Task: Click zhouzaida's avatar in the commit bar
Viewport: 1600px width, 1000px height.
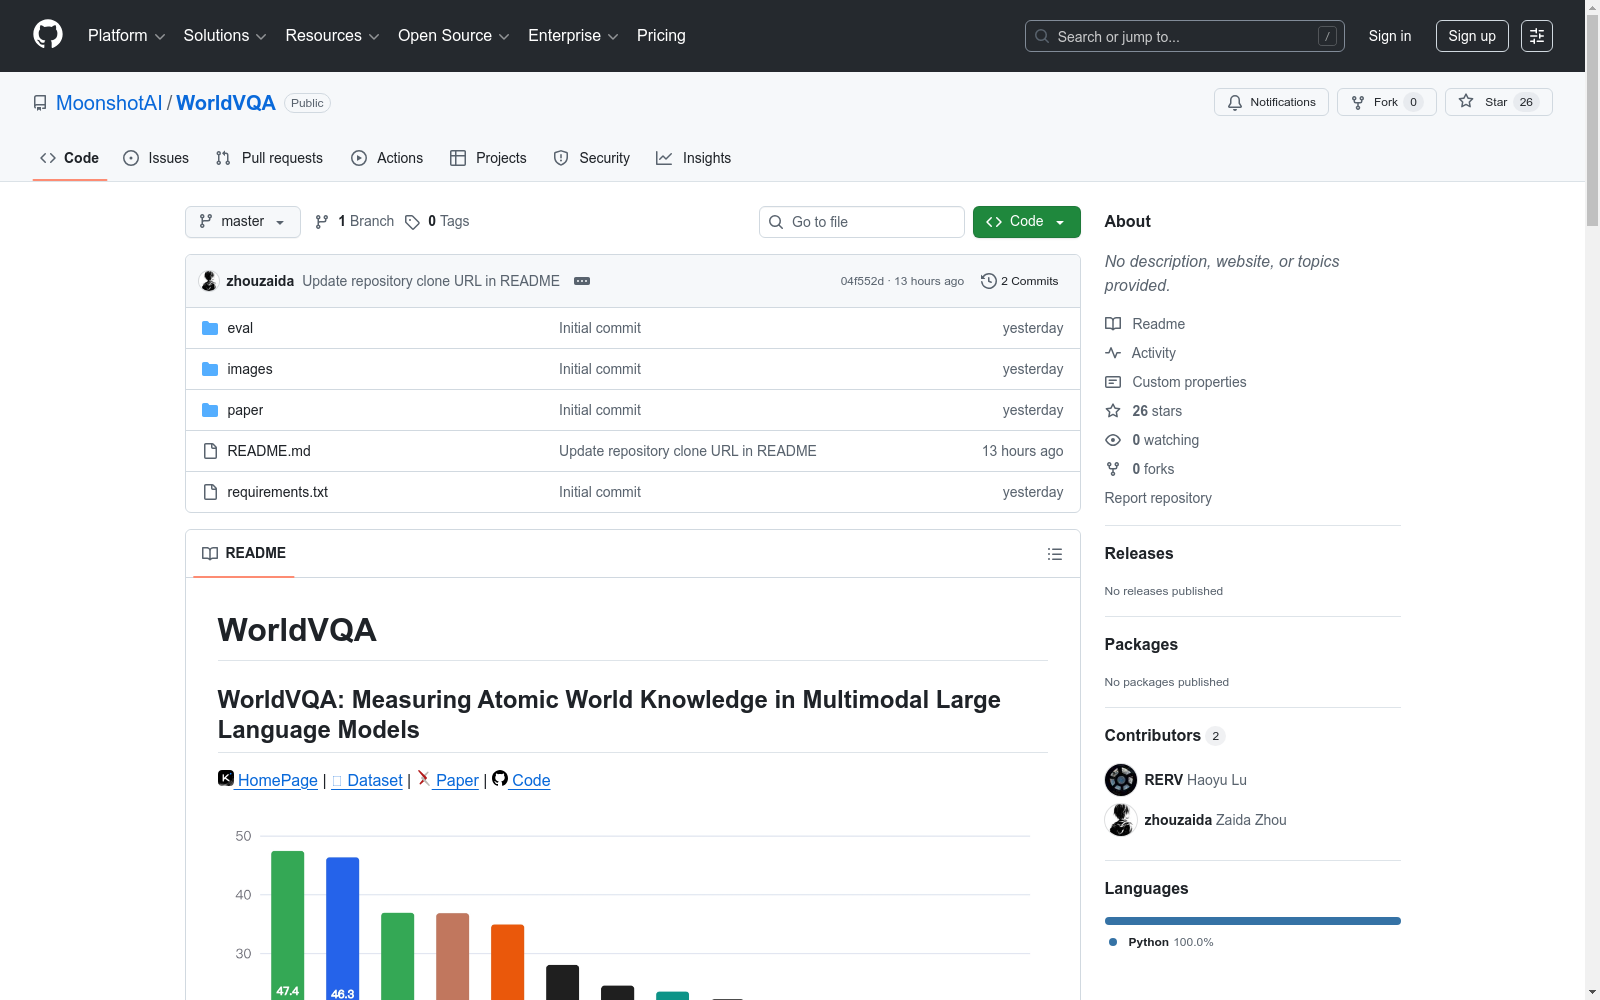Action: tap(209, 281)
